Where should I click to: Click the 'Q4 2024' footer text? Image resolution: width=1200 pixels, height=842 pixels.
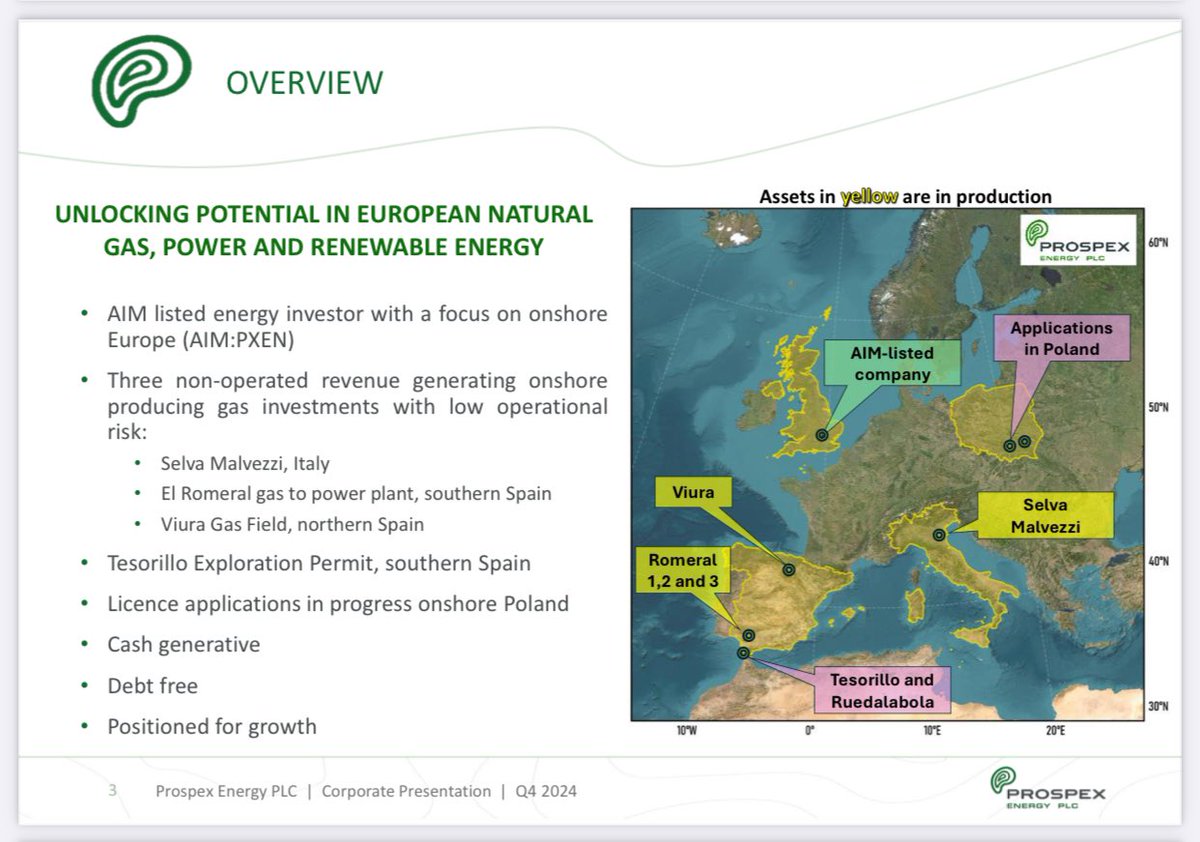click(x=547, y=791)
